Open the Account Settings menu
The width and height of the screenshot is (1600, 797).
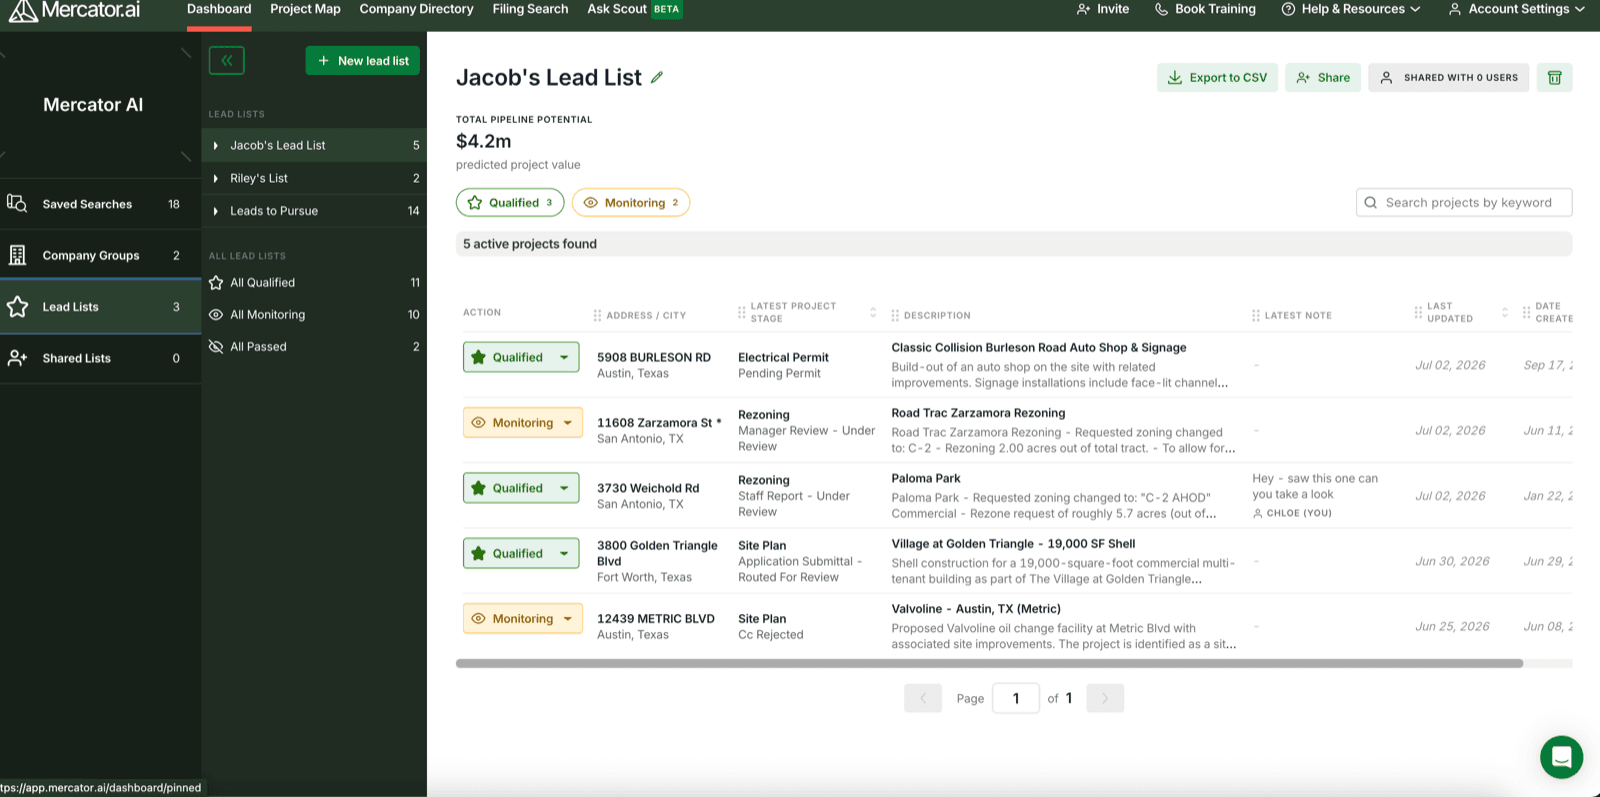click(1516, 9)
